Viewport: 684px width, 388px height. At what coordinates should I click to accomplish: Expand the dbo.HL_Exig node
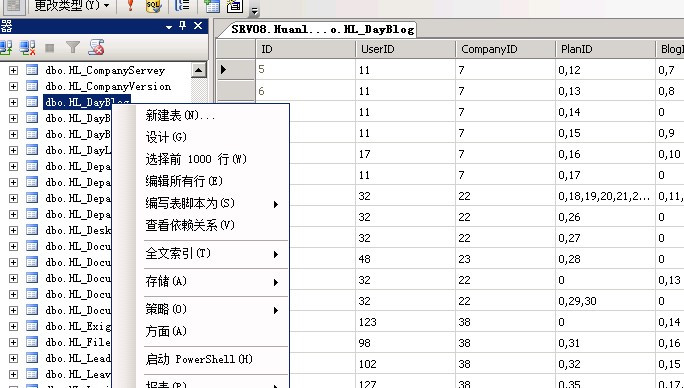tap(14, 326)
